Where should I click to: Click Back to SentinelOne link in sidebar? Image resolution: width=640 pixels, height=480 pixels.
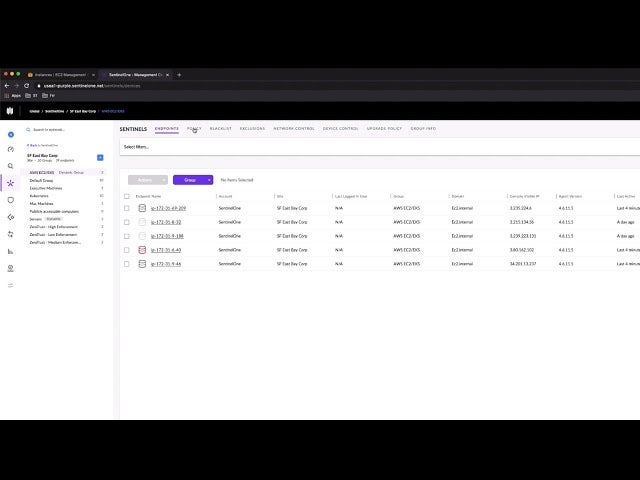click(x=47, y=146)
